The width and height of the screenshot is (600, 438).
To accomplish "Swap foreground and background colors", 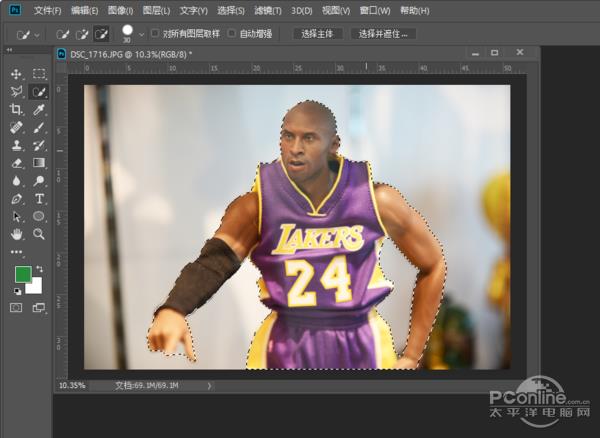I will 39,269.
